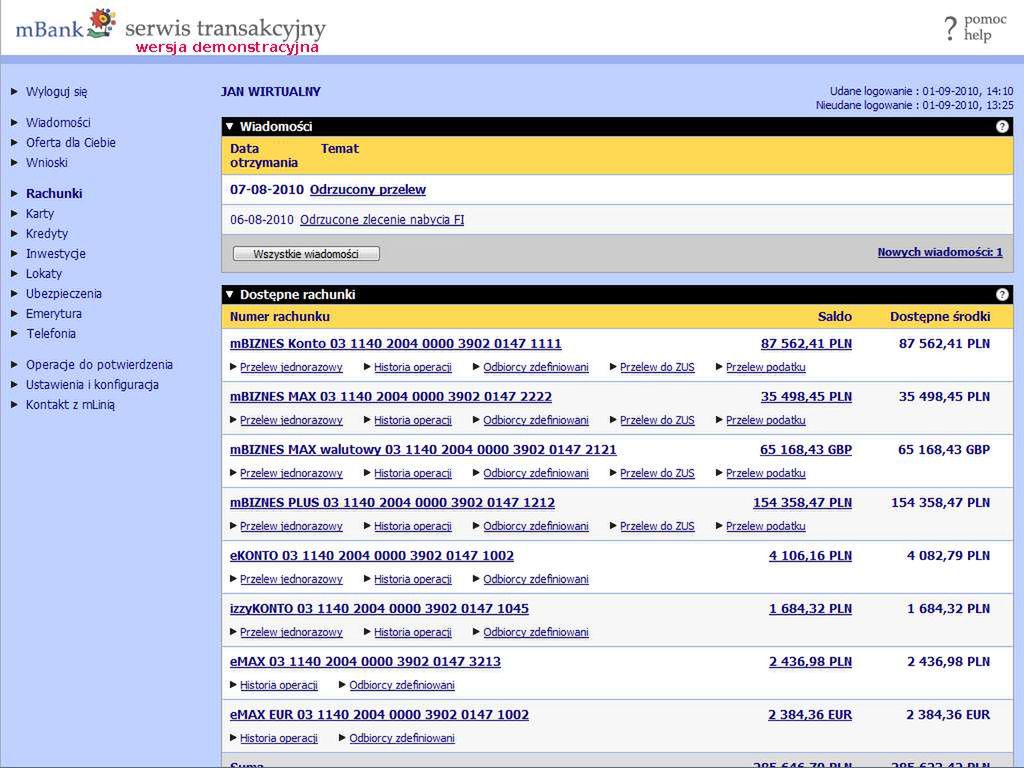The image size is (1024, 768).
Task: Click Nowych wiadomości: 1 link
Action: pos(940,252)
